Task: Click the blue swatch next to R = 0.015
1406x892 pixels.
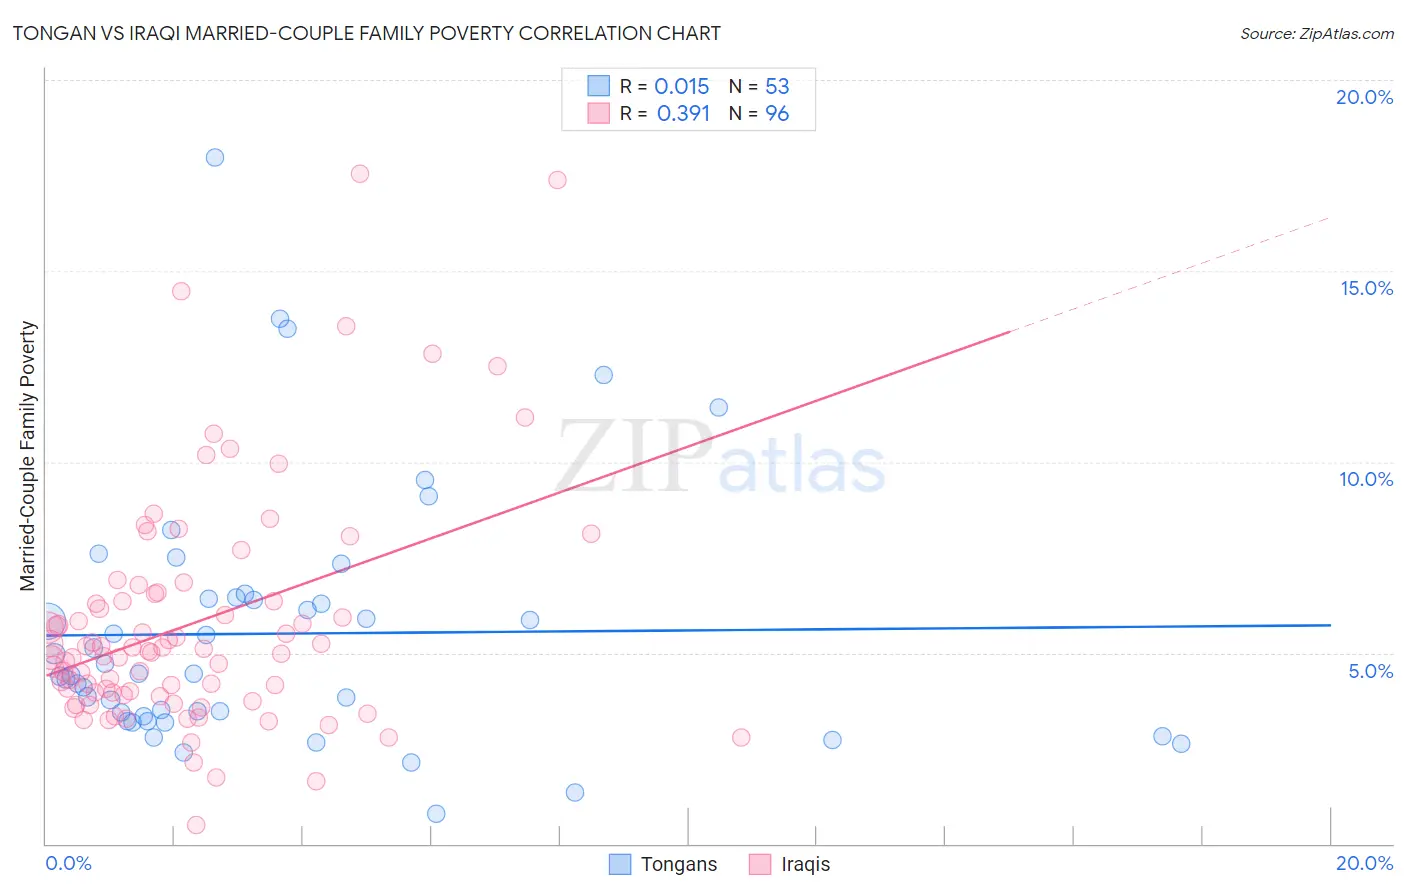Action: (x=598, y=86)
